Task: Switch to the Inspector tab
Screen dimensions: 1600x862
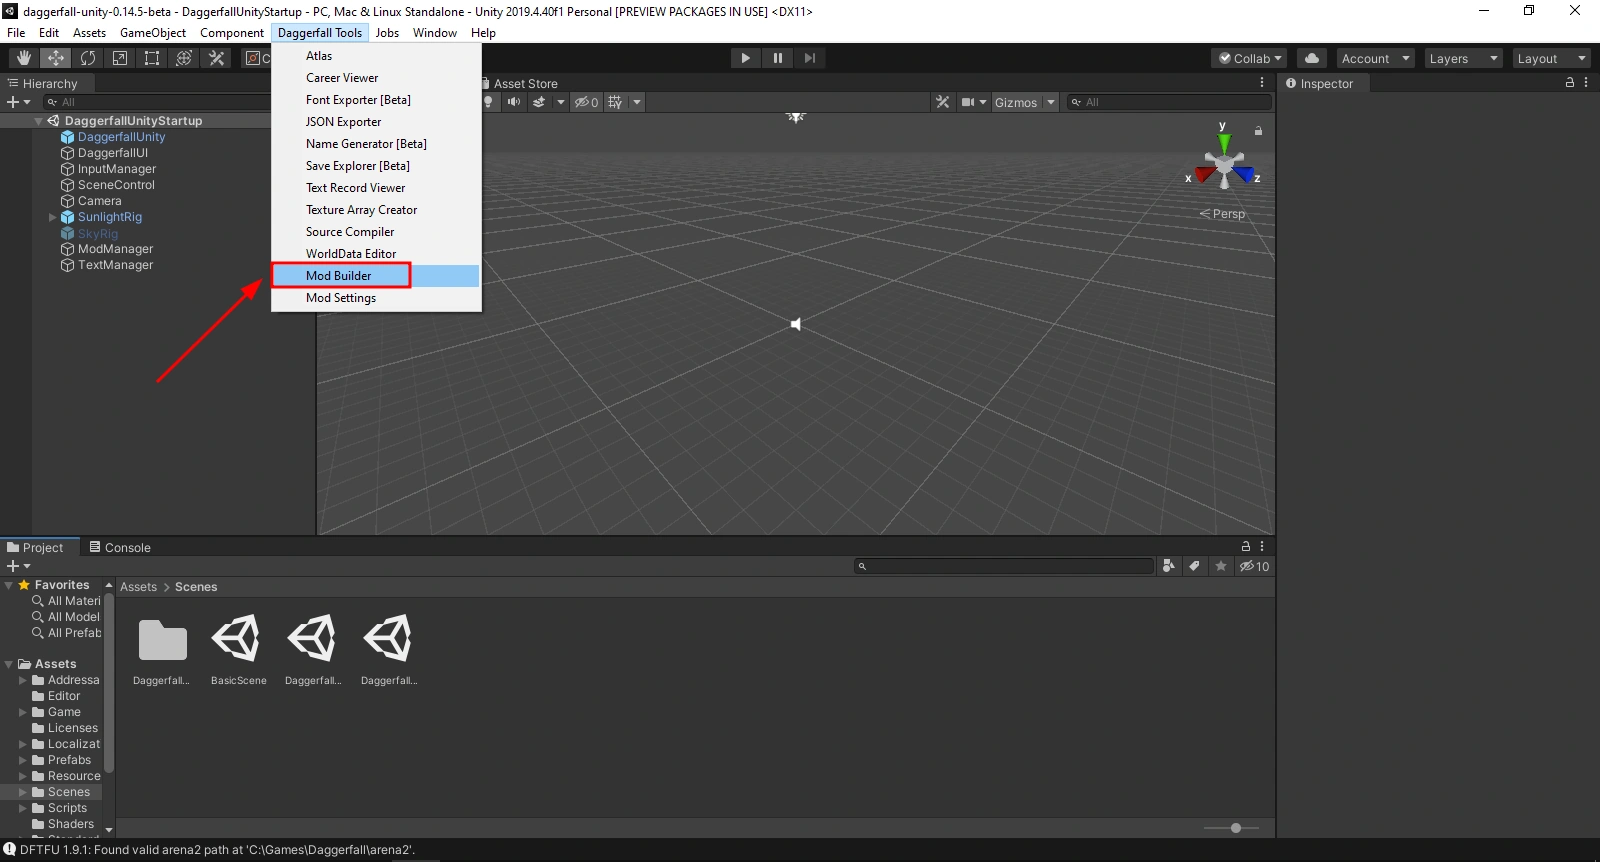Action: point(1320,84)
